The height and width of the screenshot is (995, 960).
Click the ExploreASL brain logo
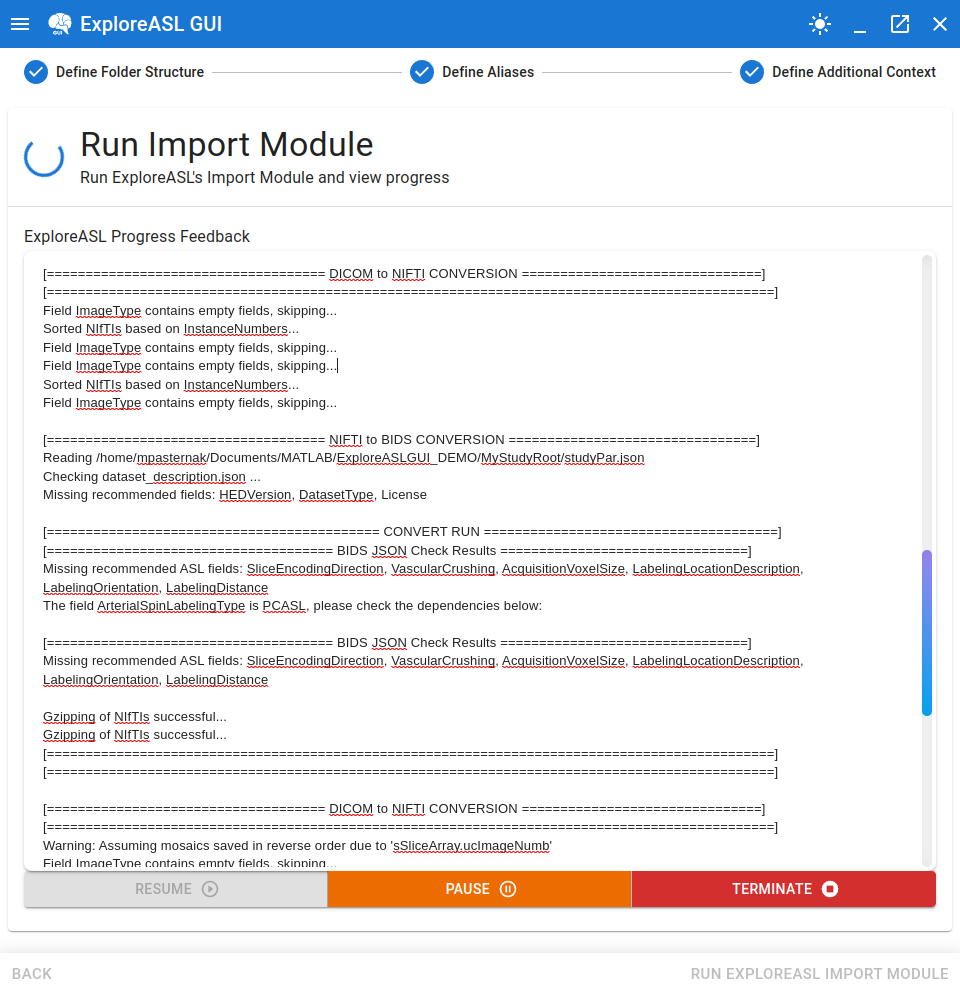(x=60, y=24)
